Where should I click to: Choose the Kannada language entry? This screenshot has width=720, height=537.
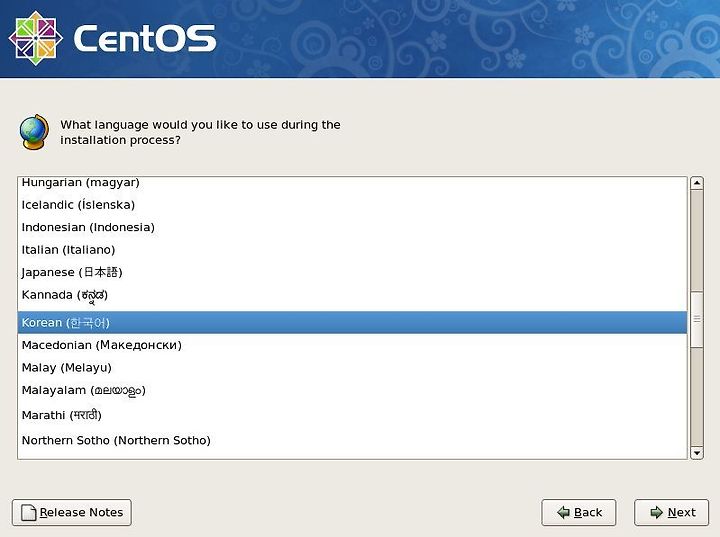click(x=352, y=295)
